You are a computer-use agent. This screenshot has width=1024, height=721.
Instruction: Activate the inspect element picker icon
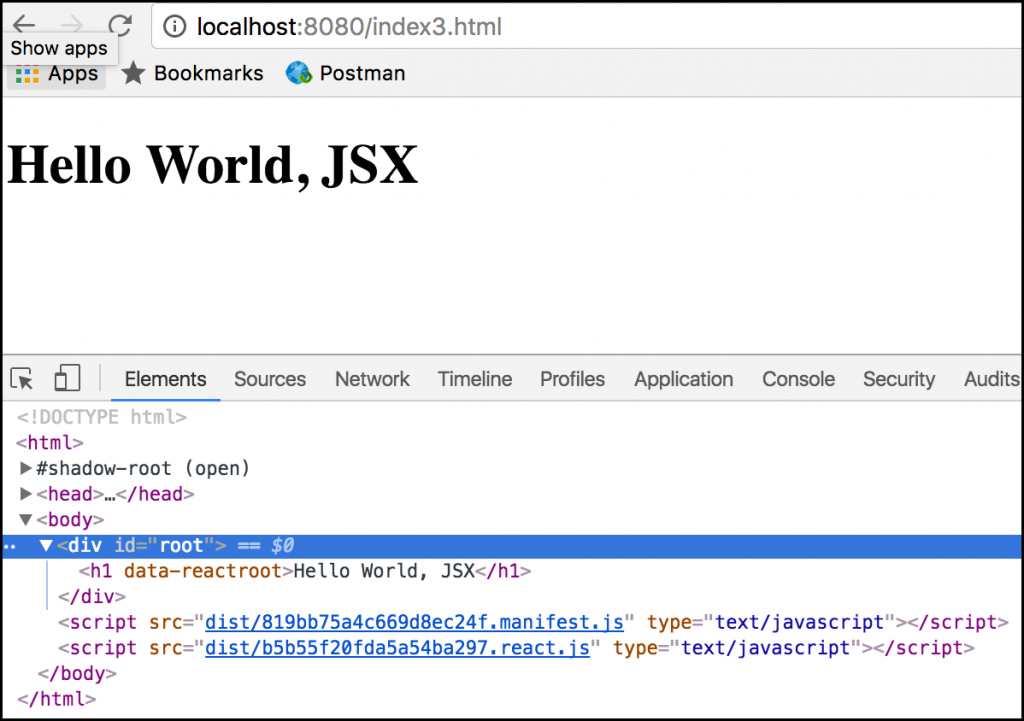tap(22, 379)
